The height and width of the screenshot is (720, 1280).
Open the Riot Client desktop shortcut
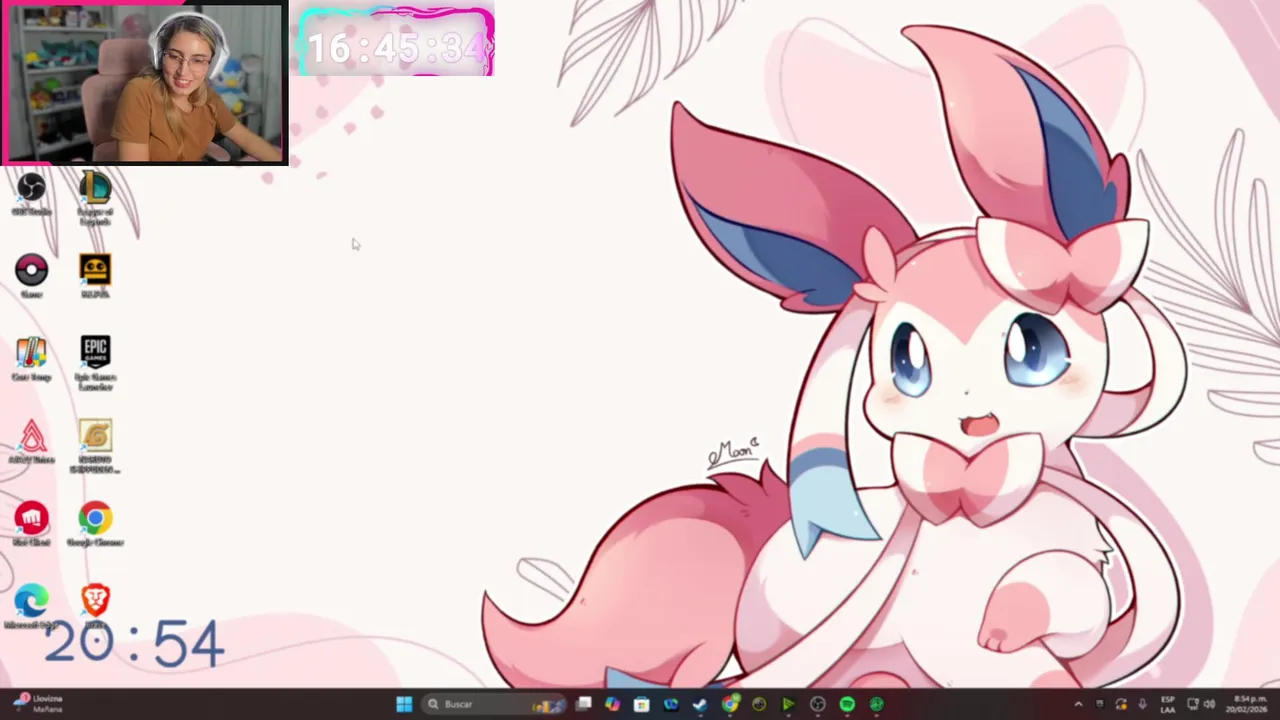[31, 525]
